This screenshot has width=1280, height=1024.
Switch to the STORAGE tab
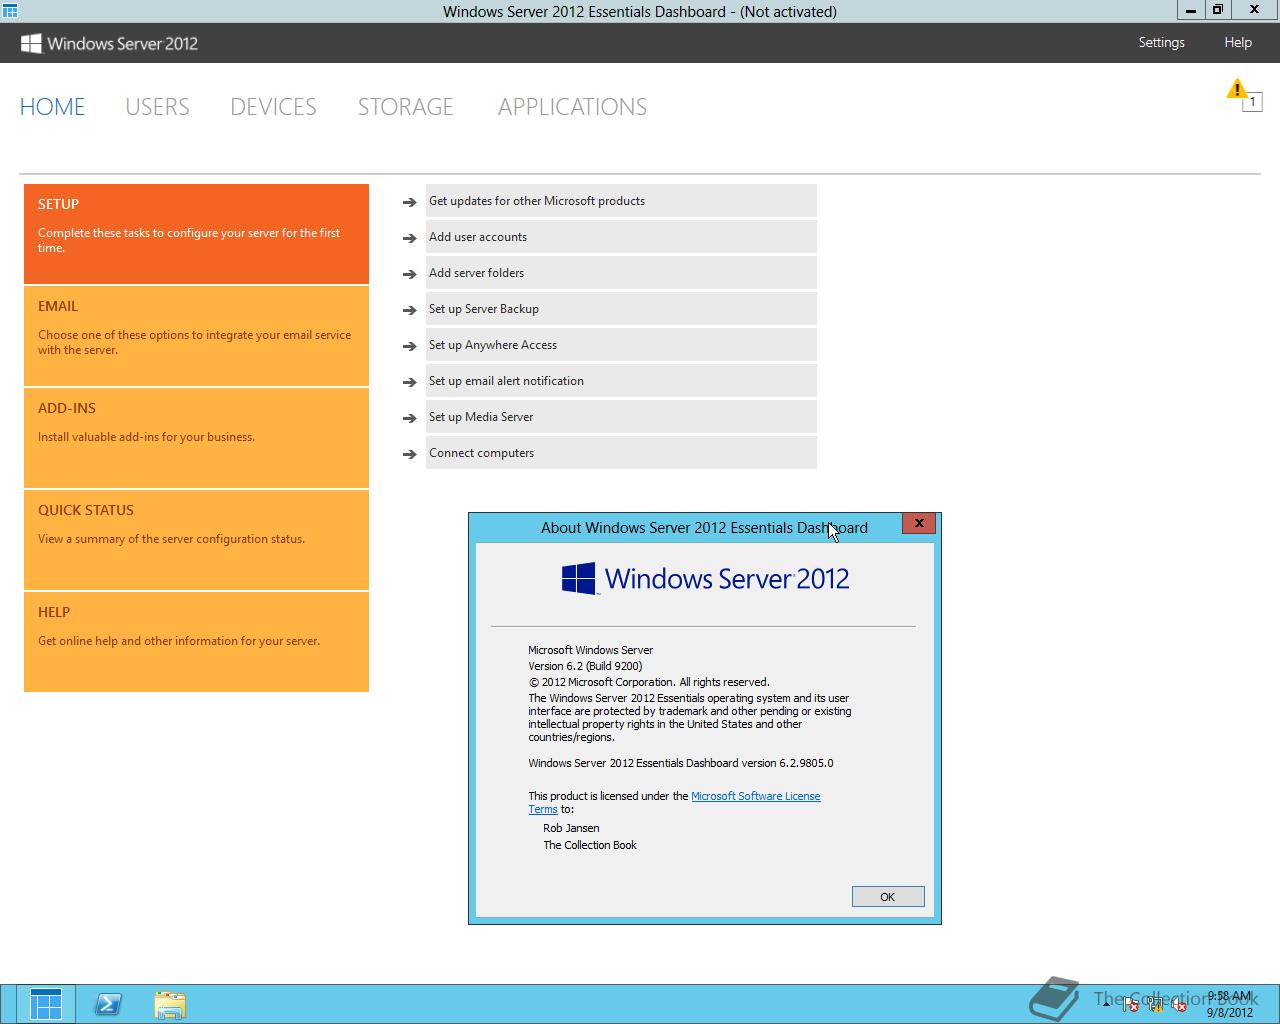tap(406, 107)
